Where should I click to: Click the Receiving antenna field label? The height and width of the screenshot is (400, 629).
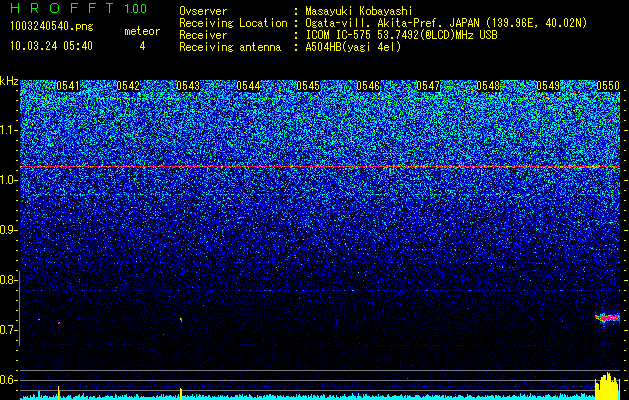point(230,47)
